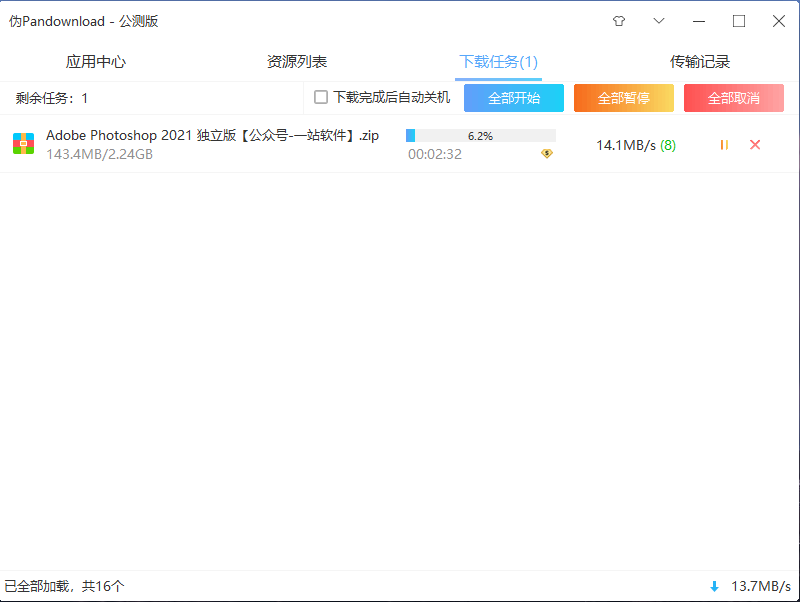Open the skin theme shirt icon
The image size is (800, 602).
619,21
